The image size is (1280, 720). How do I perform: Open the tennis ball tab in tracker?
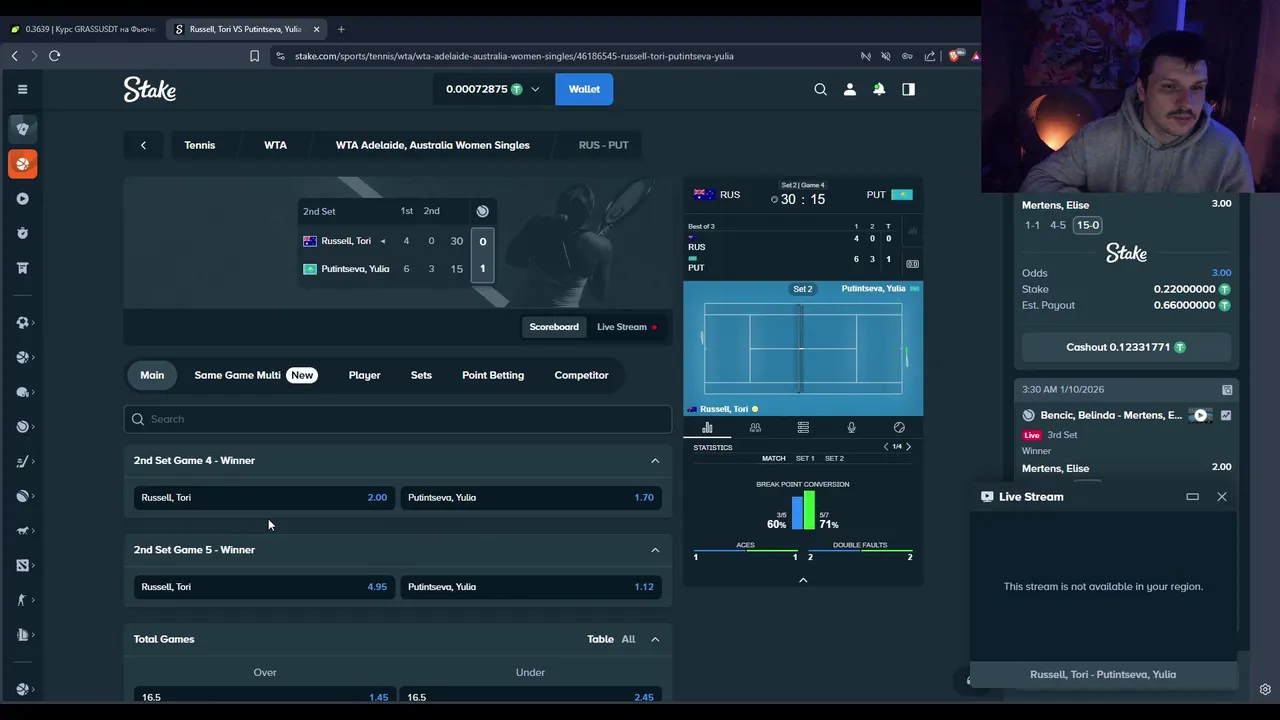click(899, 428)
